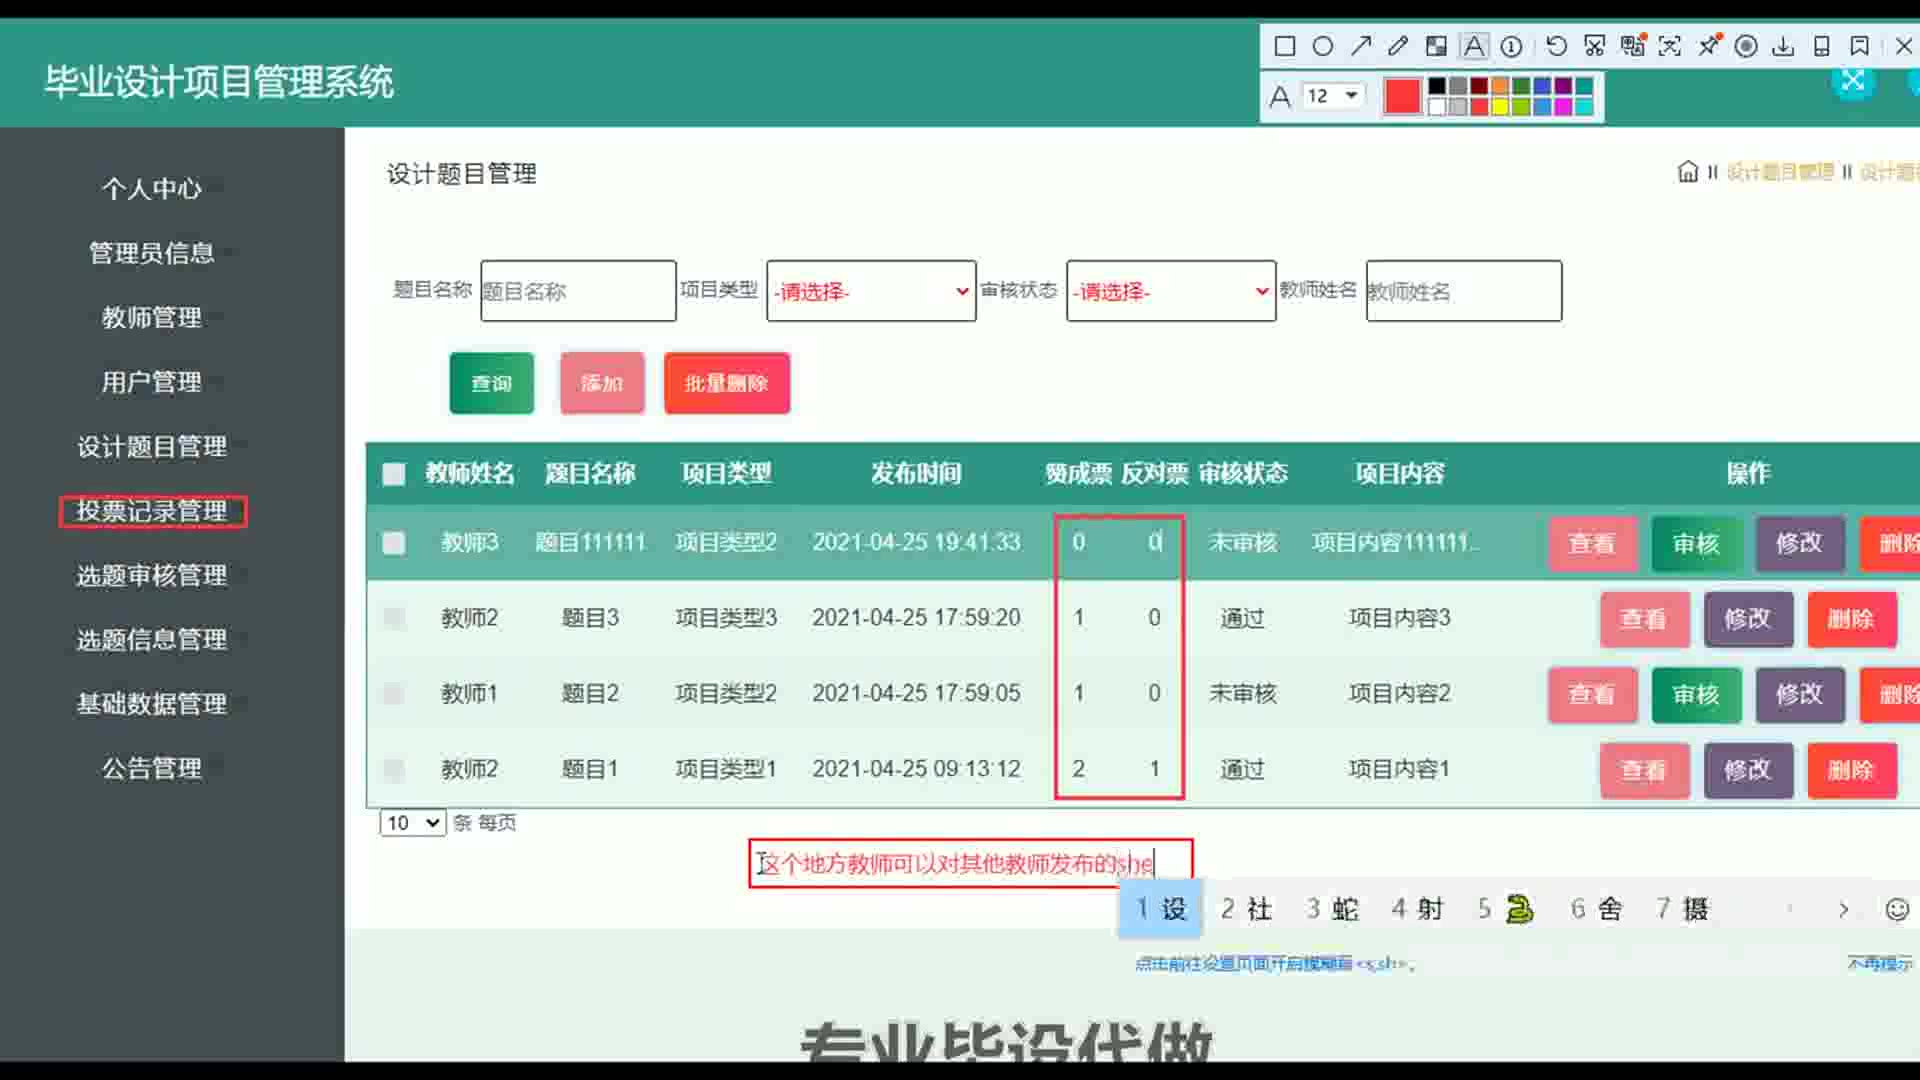Open the 审核状态 dropdown filter

(1171, 291)
